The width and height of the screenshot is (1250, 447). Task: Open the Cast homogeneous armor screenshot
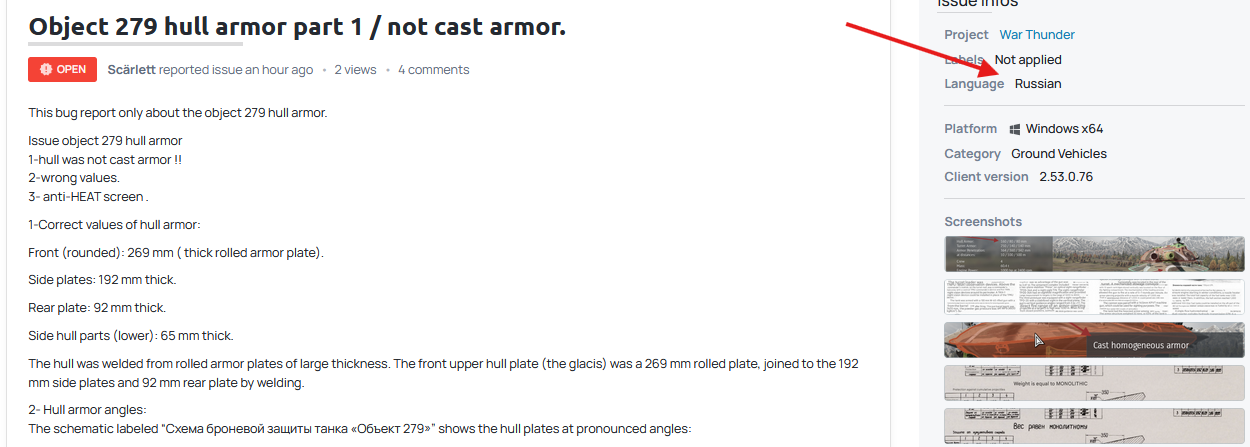1094,340
